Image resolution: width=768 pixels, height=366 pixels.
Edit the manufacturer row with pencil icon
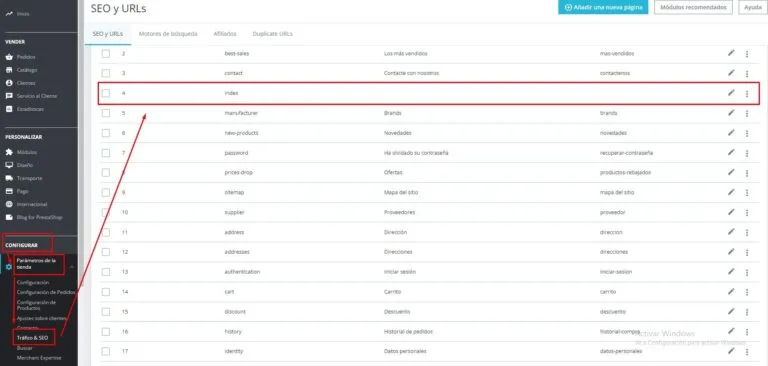coord(731,113)
